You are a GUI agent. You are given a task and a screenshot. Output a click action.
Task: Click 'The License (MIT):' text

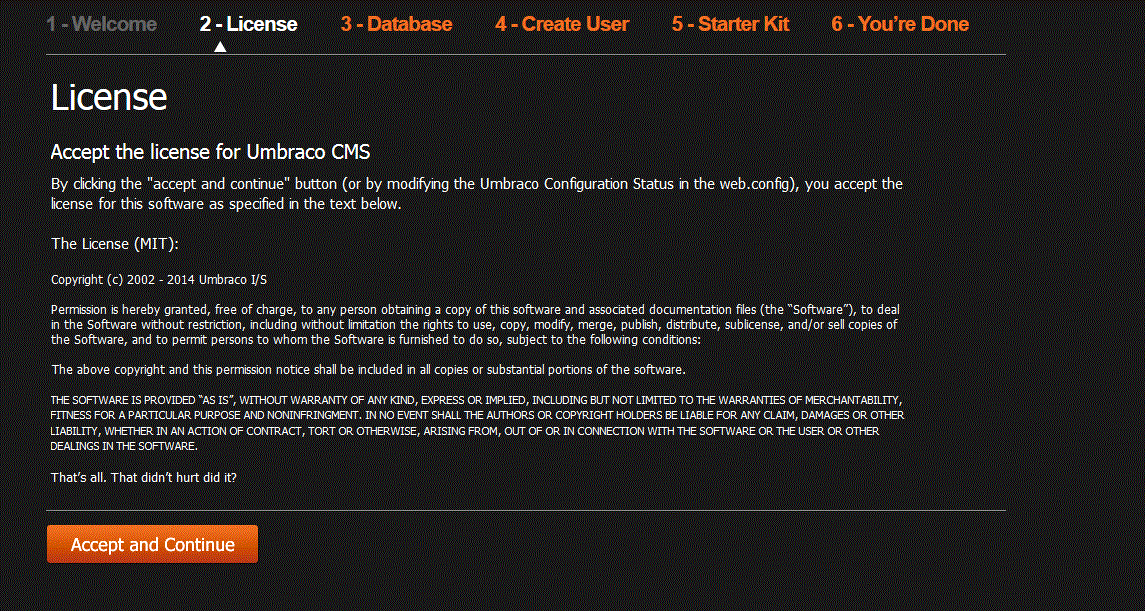(115, 244)
